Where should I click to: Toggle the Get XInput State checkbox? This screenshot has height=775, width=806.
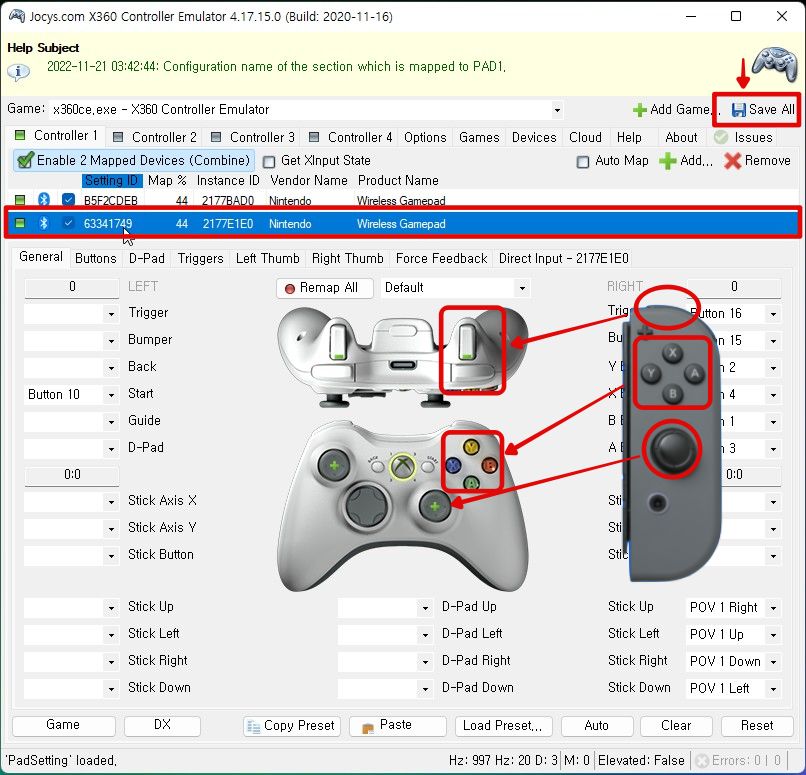[269, 161]
